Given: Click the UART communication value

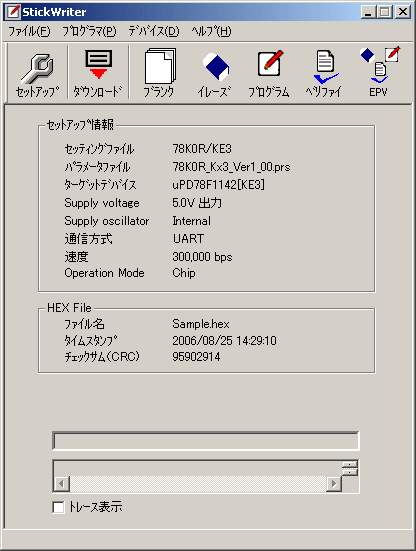Looking at the screenshot, I should (188, 239).
